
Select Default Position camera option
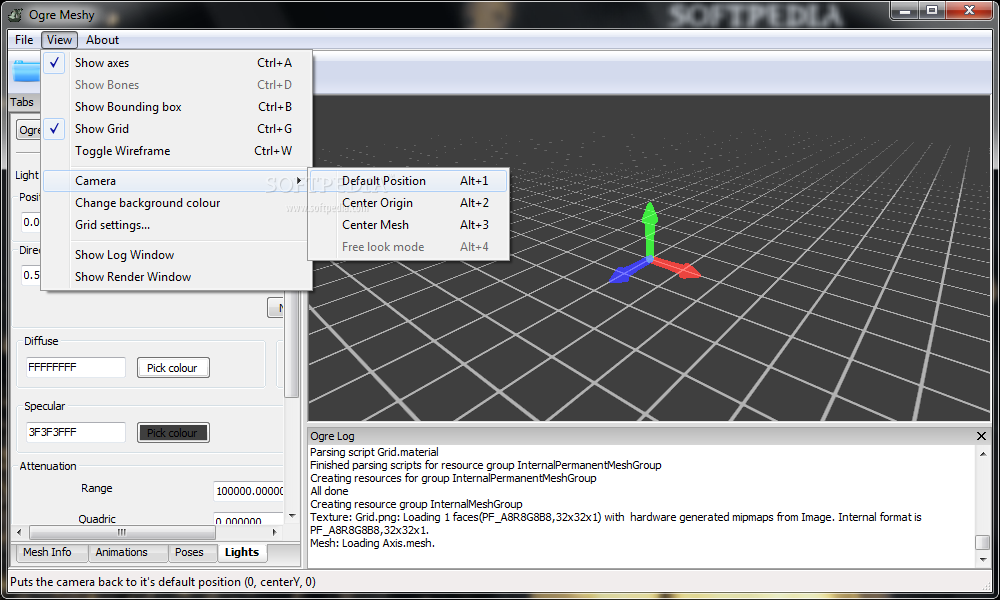(x=408, y=181)
